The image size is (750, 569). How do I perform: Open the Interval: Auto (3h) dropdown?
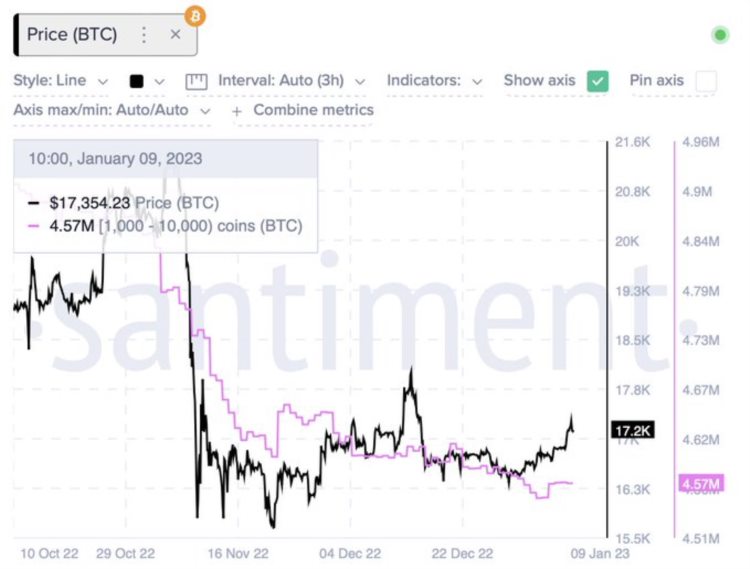(x=292, y=81)
